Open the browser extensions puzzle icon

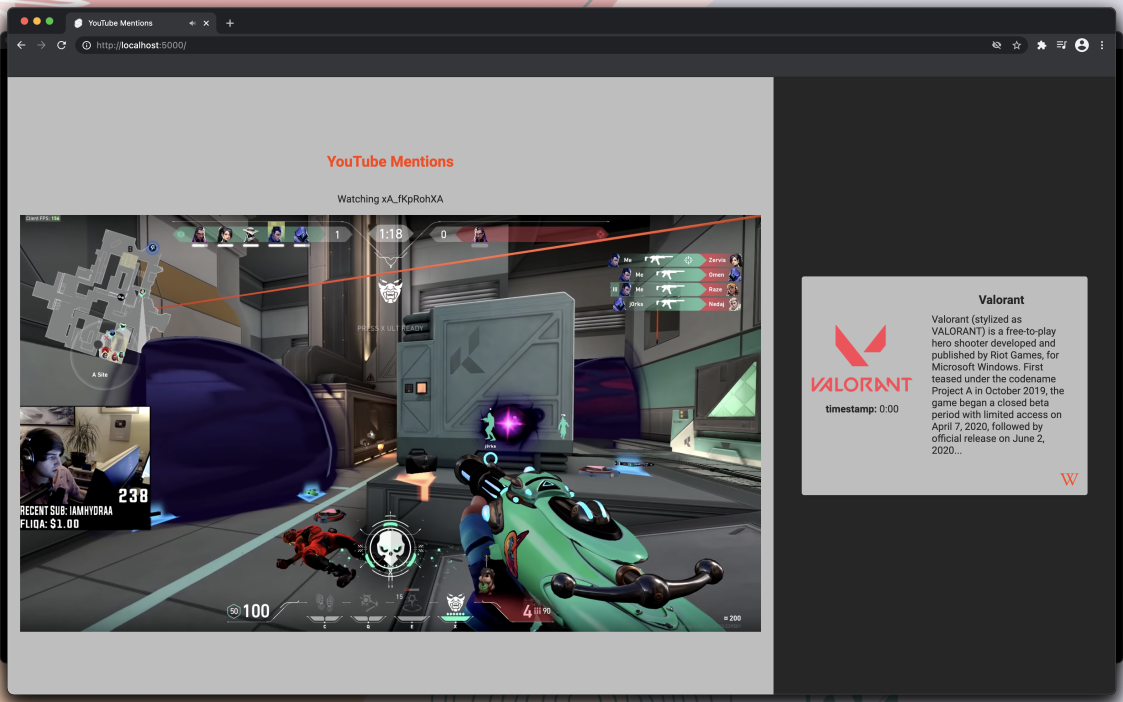click(x=1041, y=45)
